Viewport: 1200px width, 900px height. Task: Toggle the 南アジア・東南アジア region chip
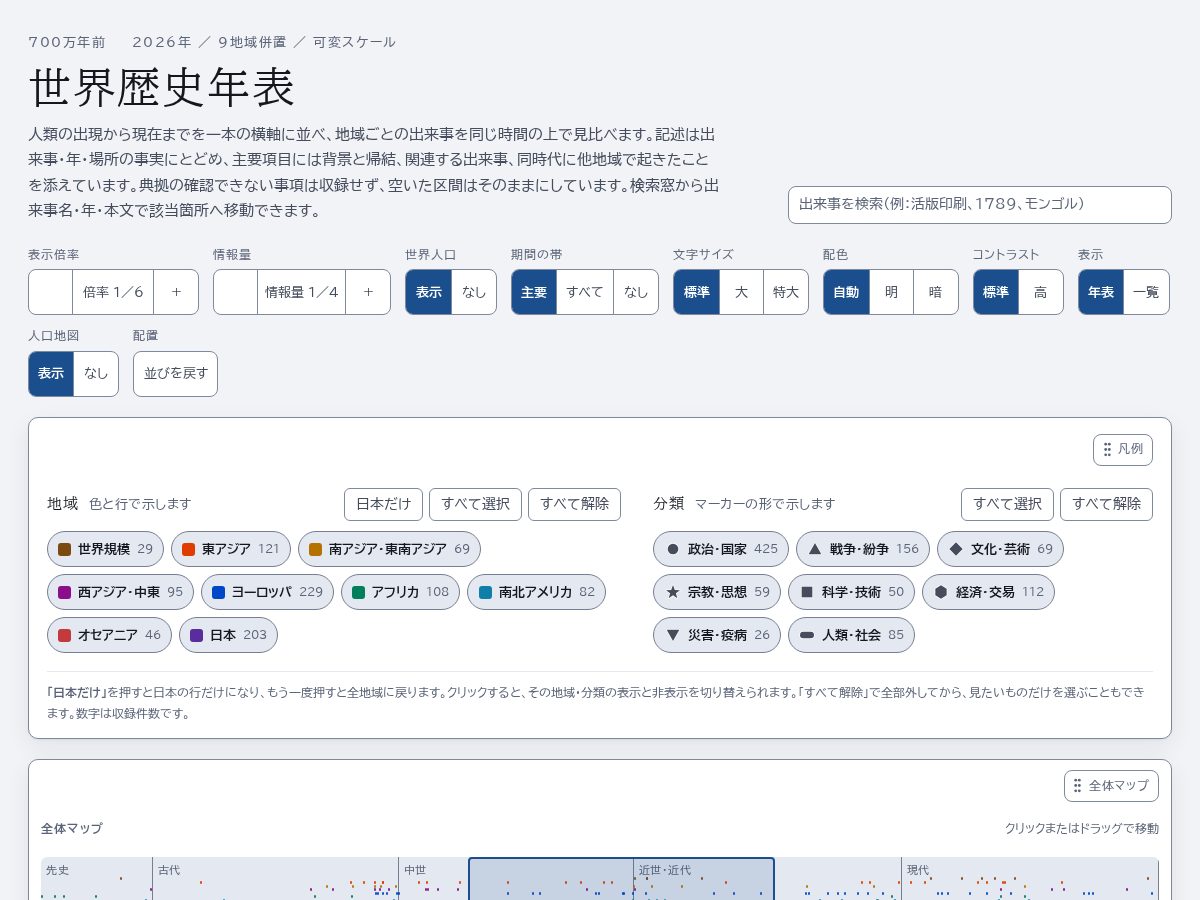tap(389, 549)
